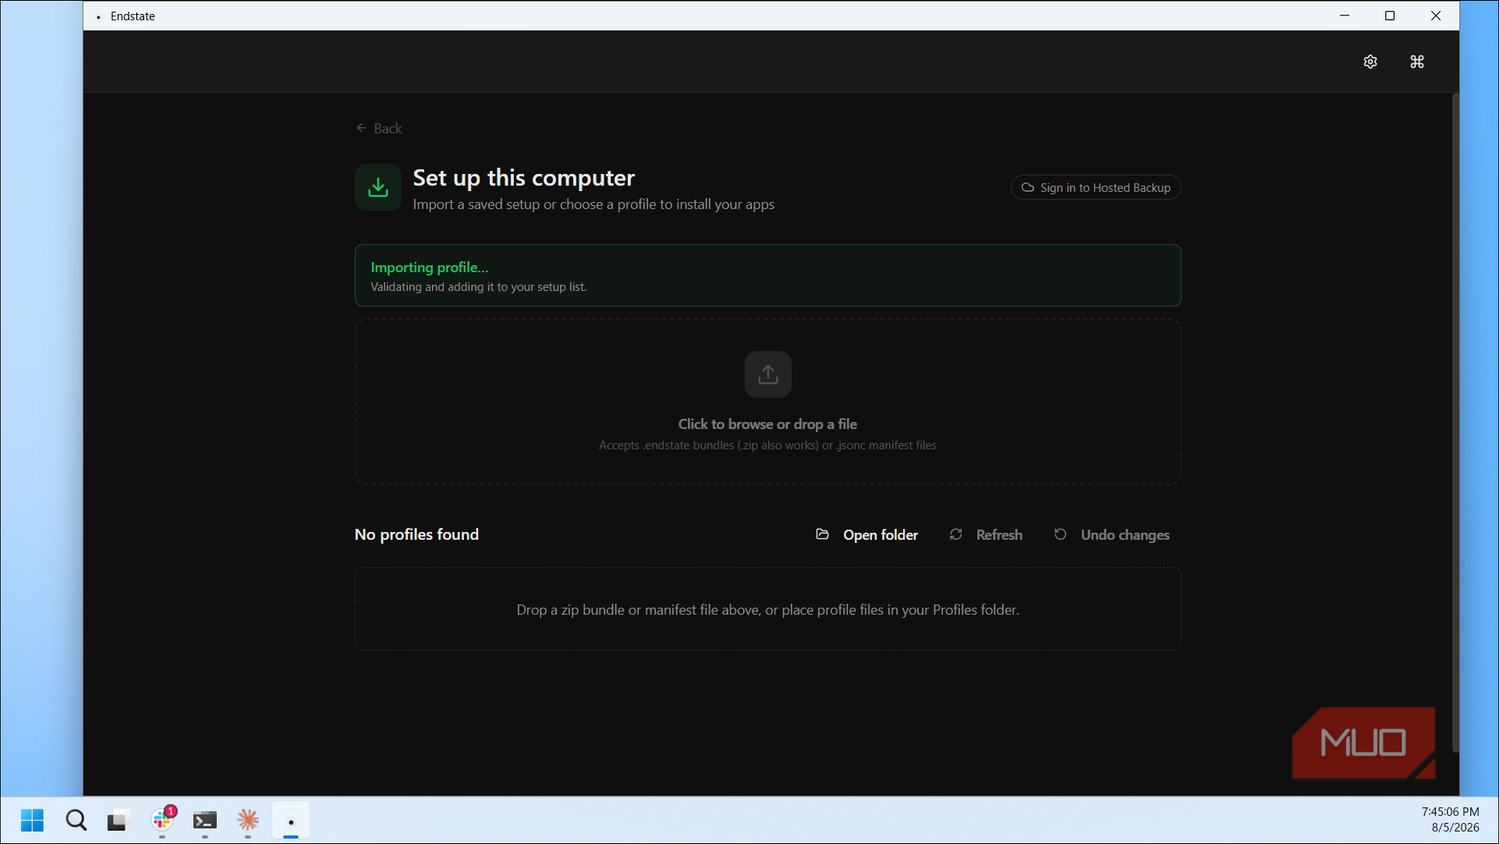This screenshot has height=844, width=1499.
Task: Click the undo arrow icon
Action: (x=1060, y=534)
